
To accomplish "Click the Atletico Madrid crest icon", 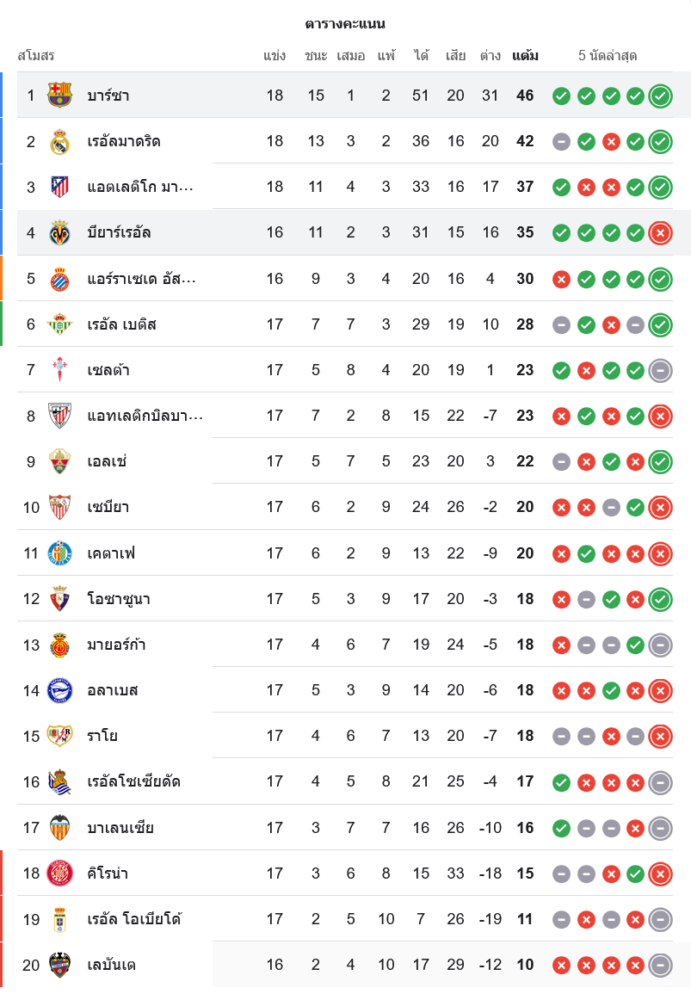I will click(x=60, y=187).
